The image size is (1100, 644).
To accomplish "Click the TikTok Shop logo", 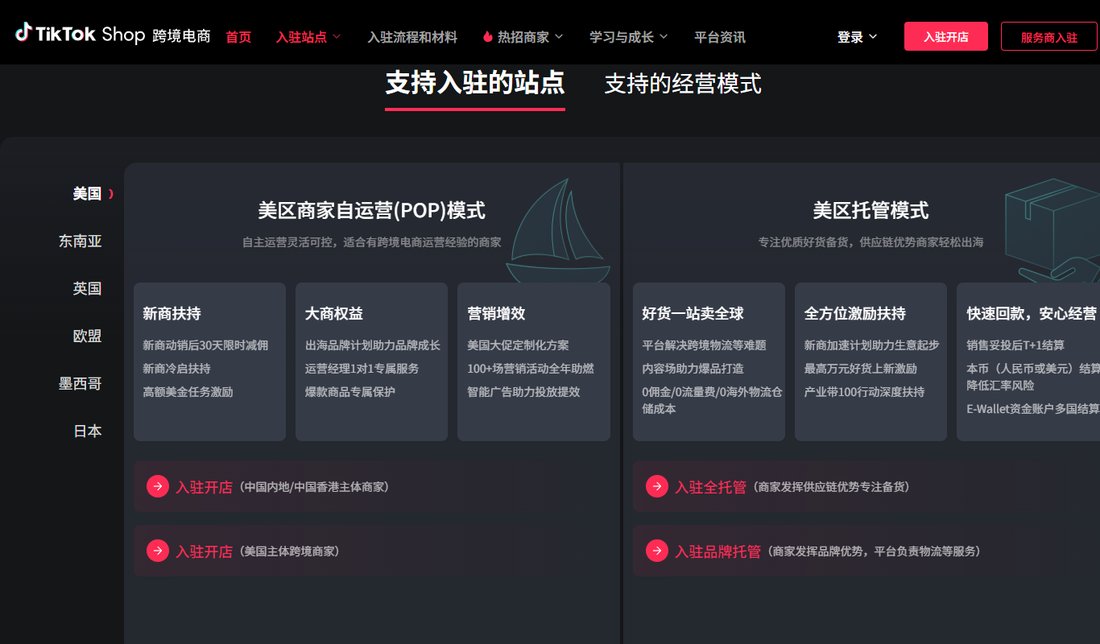I will click(x=80, y=34).
